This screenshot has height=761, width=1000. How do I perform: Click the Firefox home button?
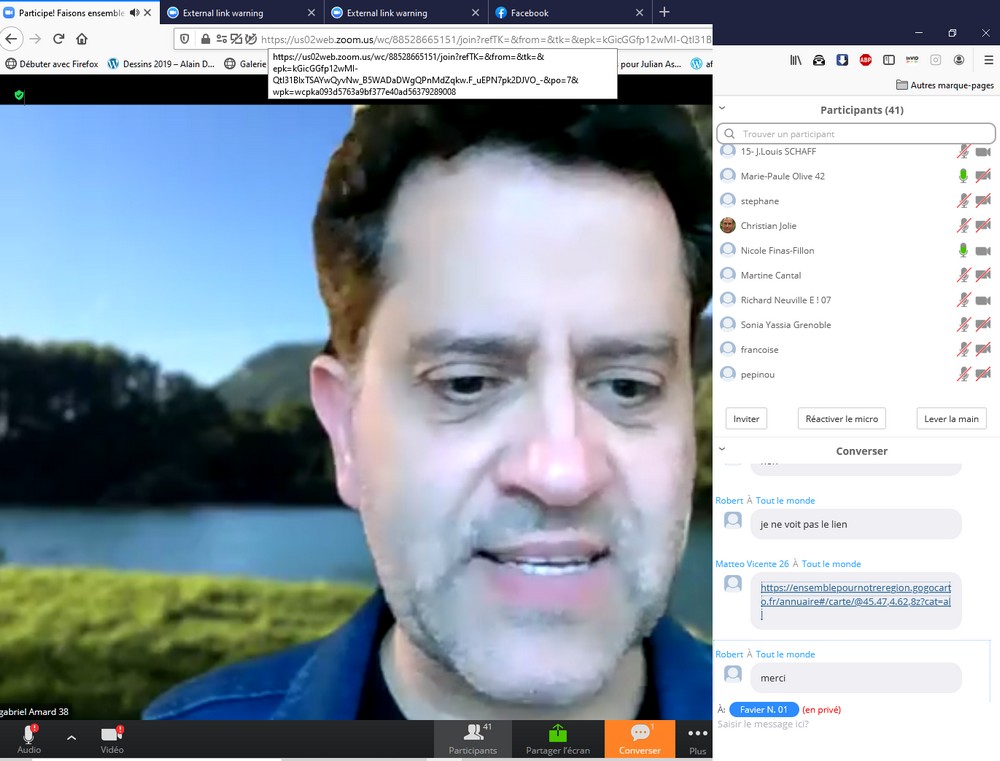point(82,39)
